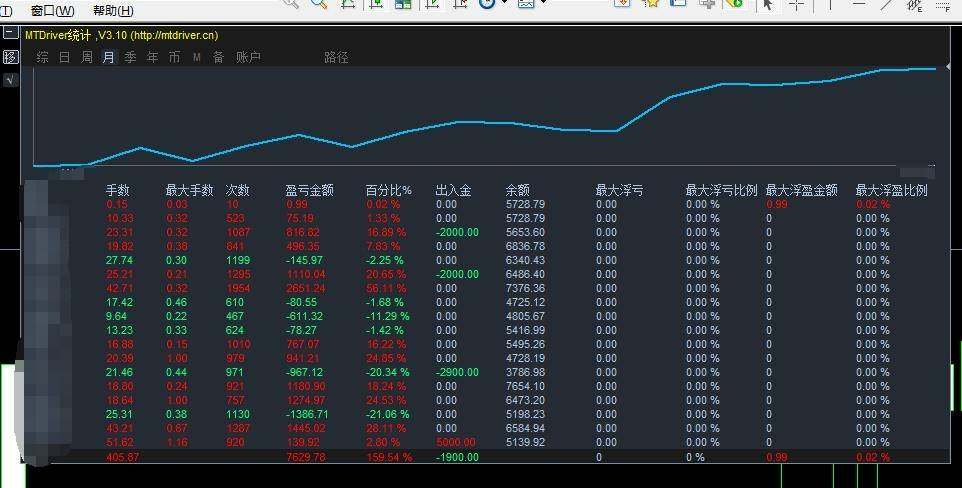Select the balance cell 3786.98
The width and height of the screenshot is (962, 488).
coord(525,372)
